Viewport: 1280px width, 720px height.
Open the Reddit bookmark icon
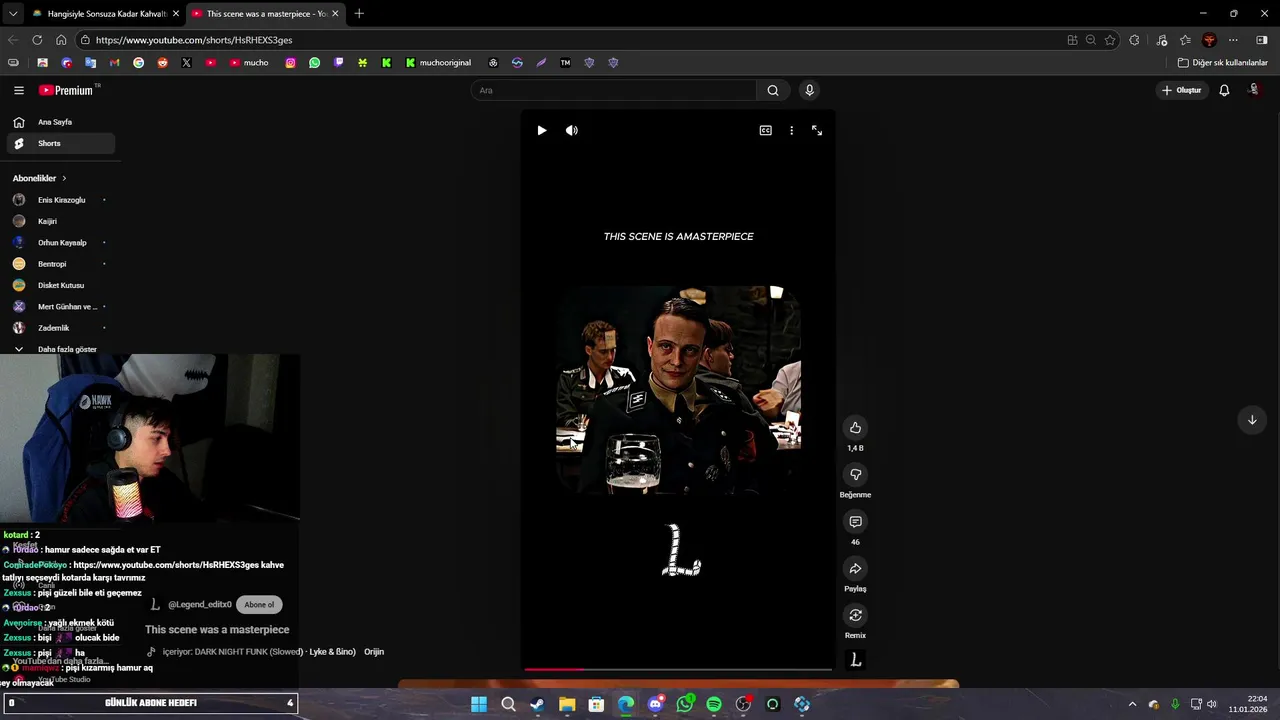(162, 62)
